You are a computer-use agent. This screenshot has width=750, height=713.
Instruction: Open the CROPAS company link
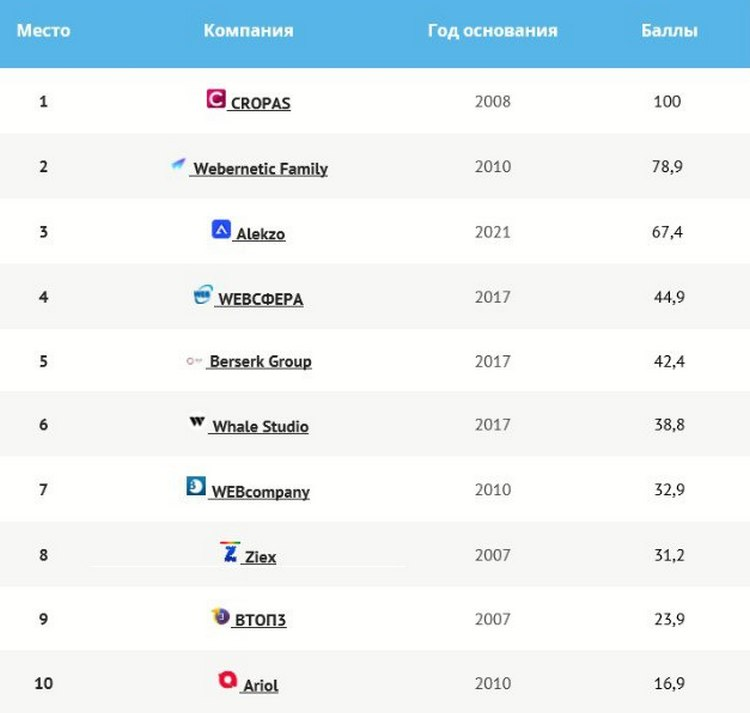[x=260, y=103]
